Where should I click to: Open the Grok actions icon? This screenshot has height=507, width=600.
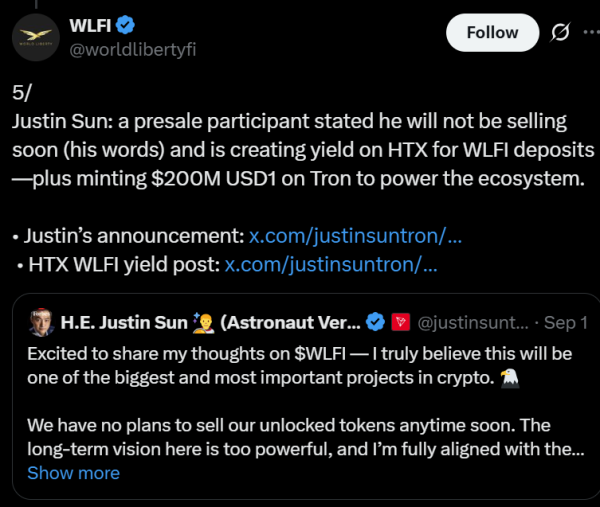(x=560, y=33)
